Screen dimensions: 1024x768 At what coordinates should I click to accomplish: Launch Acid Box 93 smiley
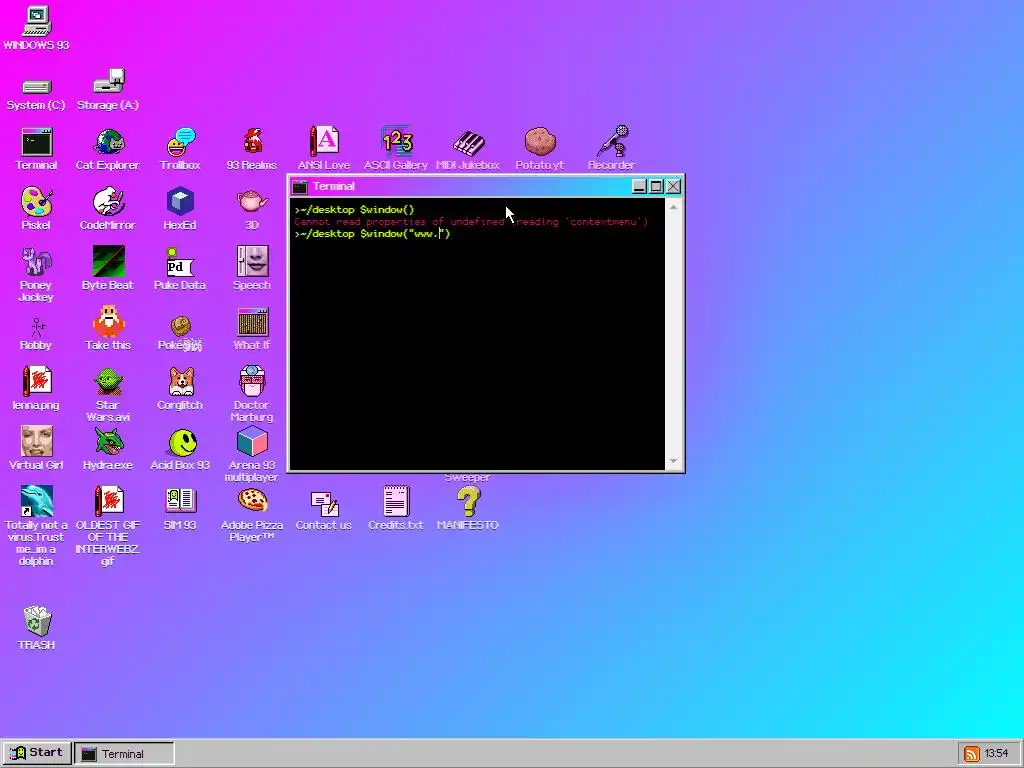point(180,449)
